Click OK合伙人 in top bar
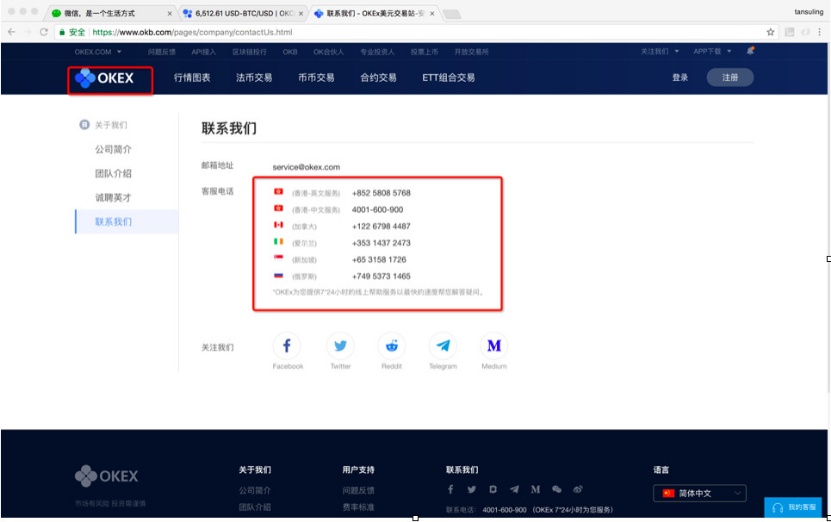The height and width of the screenshot is (522, 831). (329, 52)
